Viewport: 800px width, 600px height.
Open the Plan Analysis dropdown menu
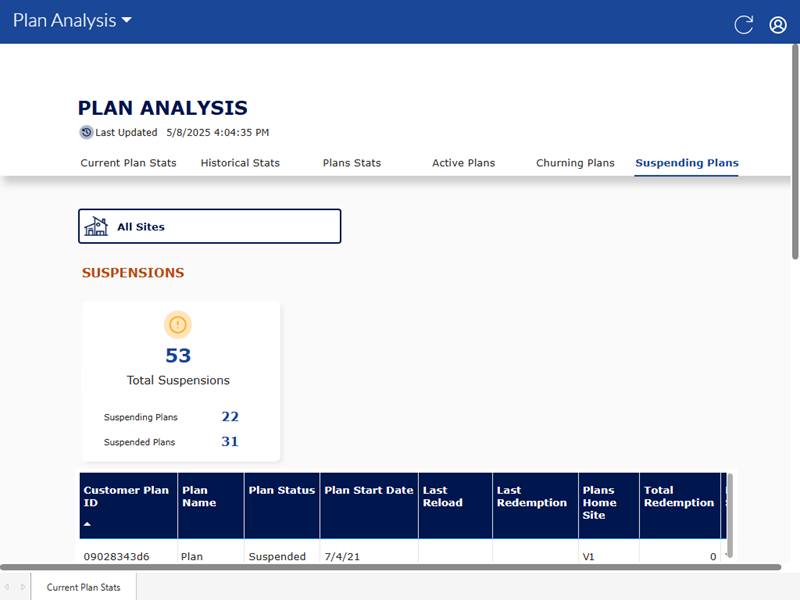pos(72,20)
